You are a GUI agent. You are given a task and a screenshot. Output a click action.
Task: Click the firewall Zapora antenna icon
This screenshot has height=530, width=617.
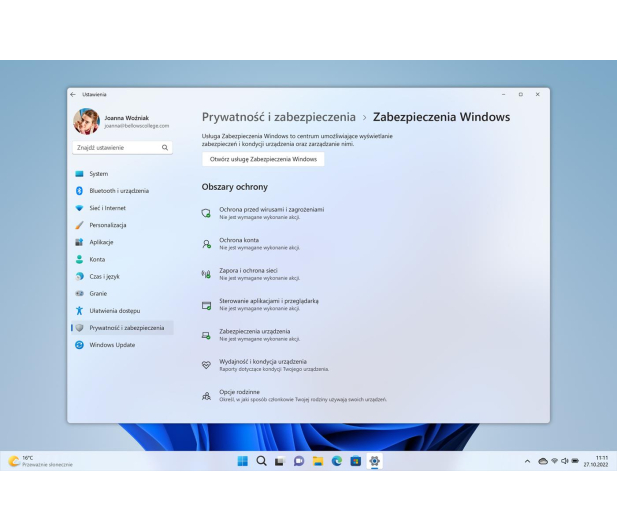pyautogui.click(x=206, y=274)
